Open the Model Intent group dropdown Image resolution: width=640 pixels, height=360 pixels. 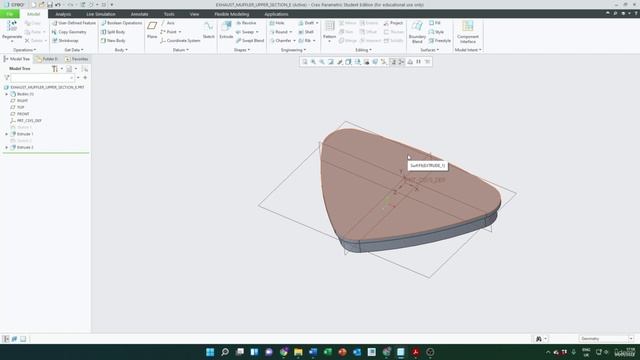click(468, 50)
